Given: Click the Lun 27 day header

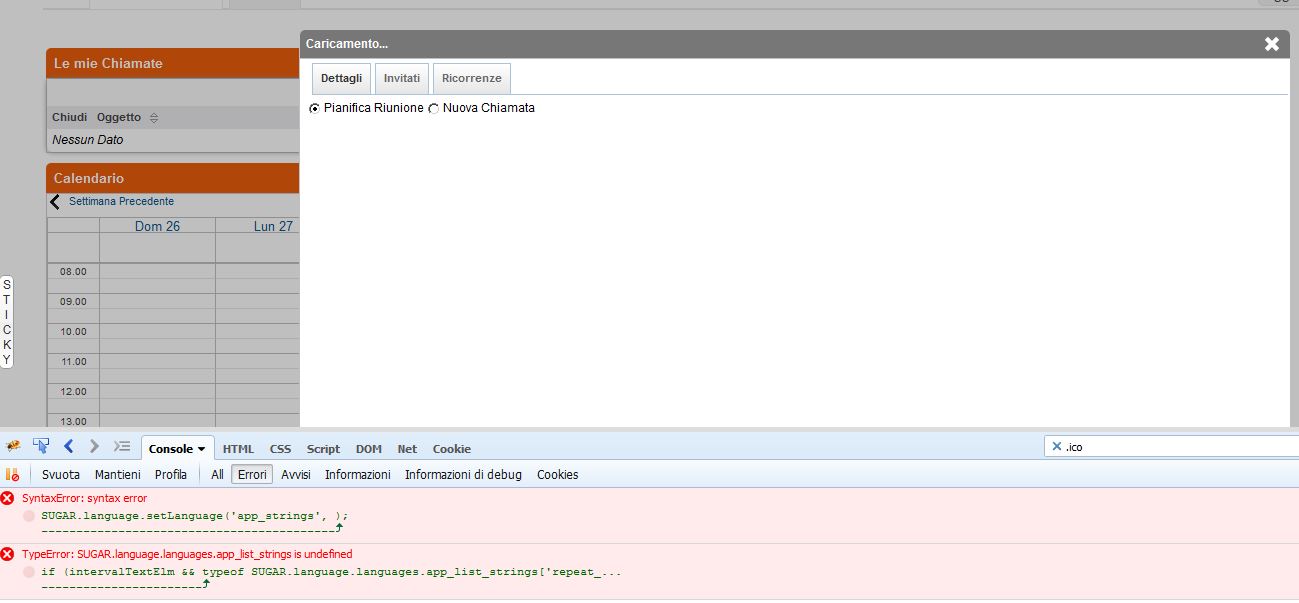Looking at the screenshot, I should pyautogui.click(x=273, y=226).
